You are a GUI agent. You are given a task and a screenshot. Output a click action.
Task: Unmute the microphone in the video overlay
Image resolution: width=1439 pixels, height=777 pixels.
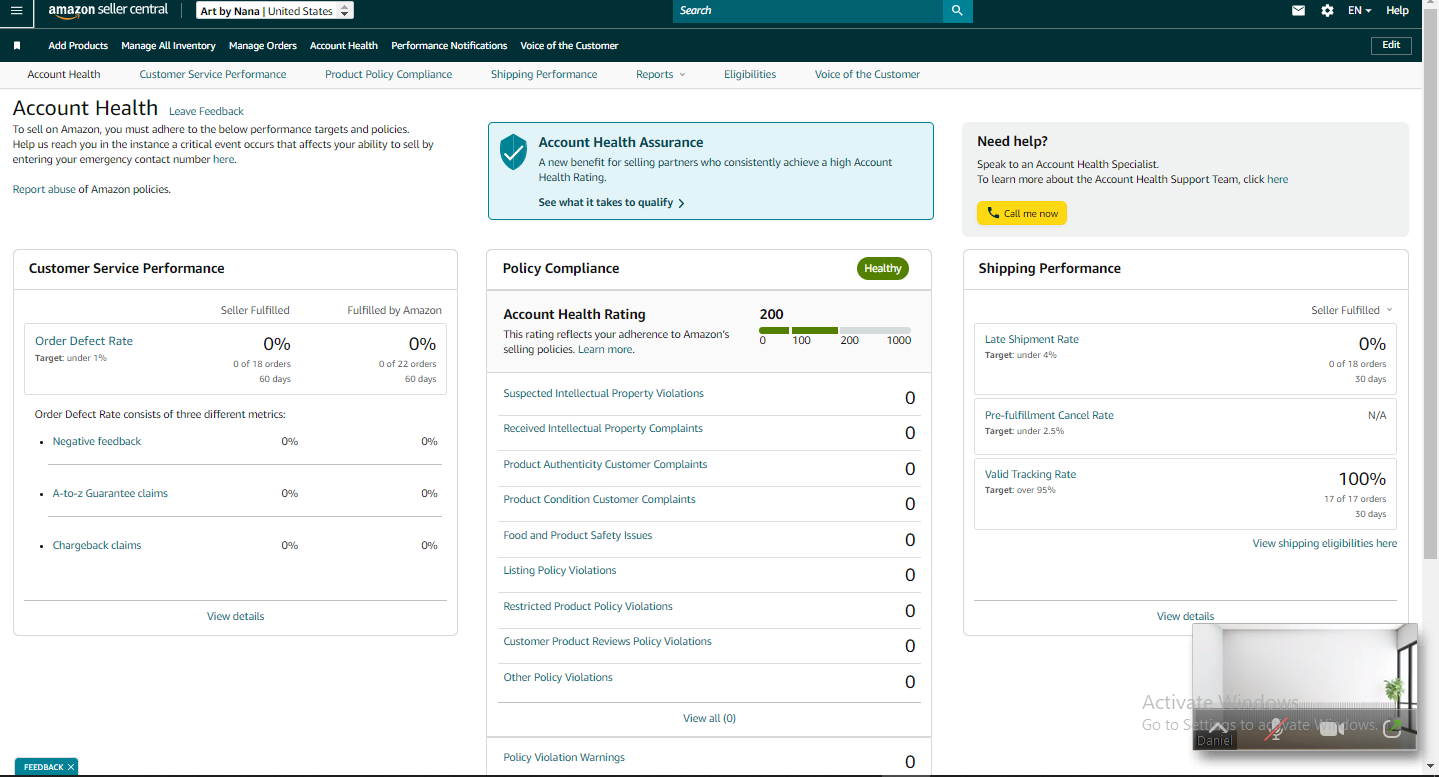(1274, 729)
